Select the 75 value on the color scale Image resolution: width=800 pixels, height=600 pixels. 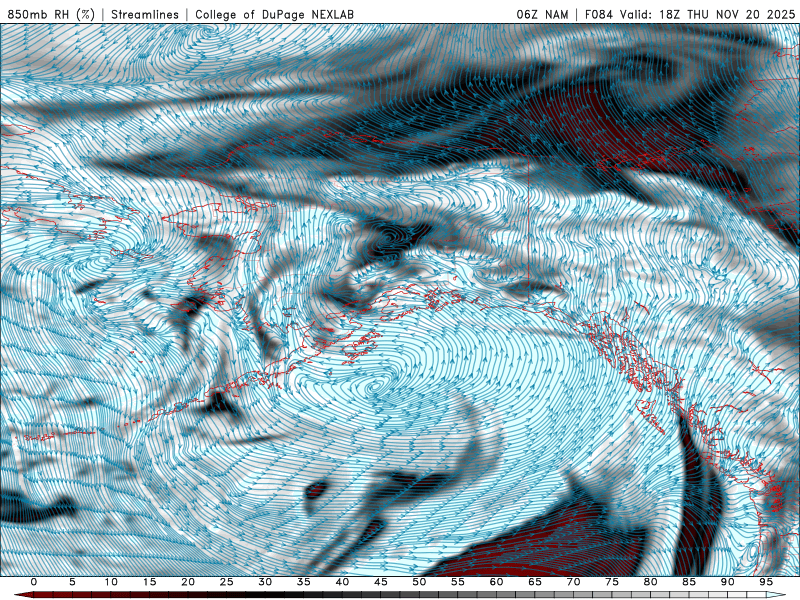(x=612, y=582)
